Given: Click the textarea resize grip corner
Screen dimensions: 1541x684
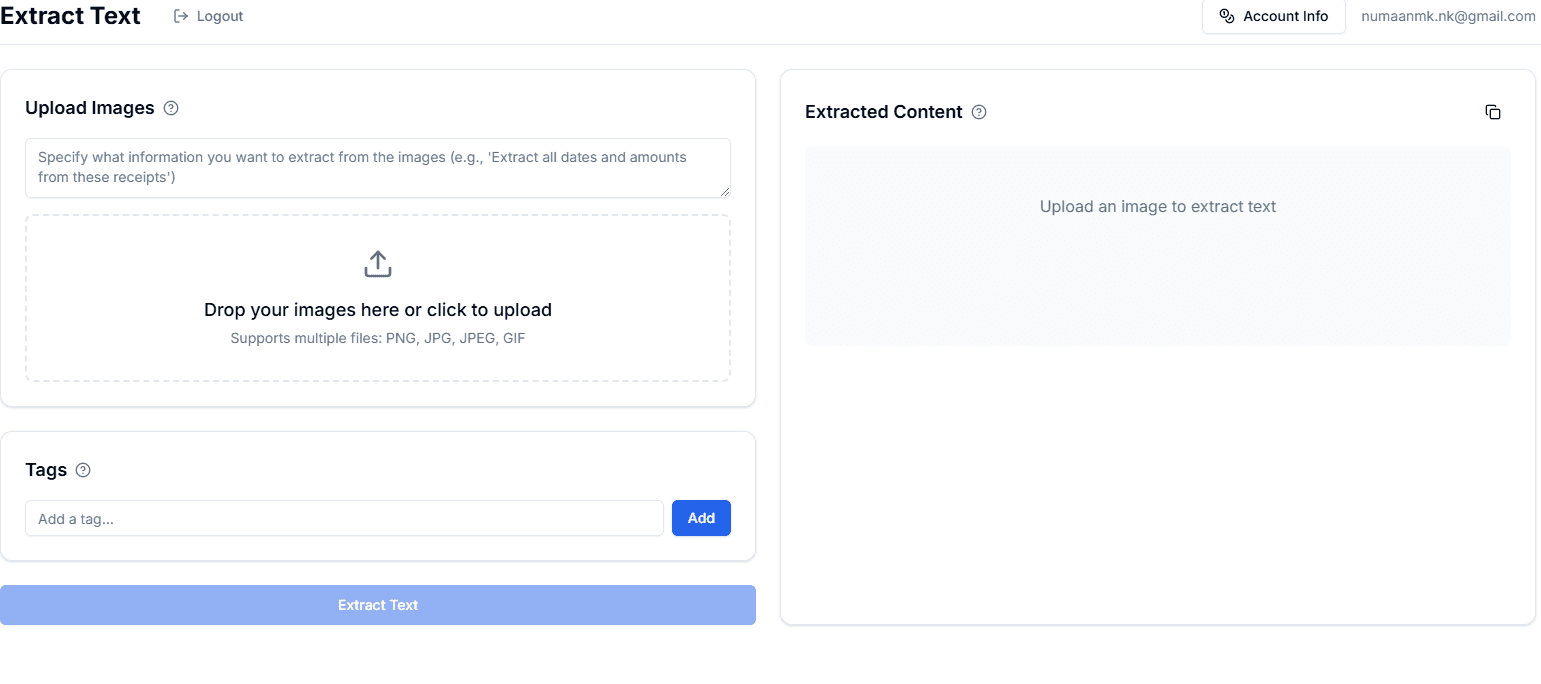Looking at the screenshot, I should [x=725, y=192].
